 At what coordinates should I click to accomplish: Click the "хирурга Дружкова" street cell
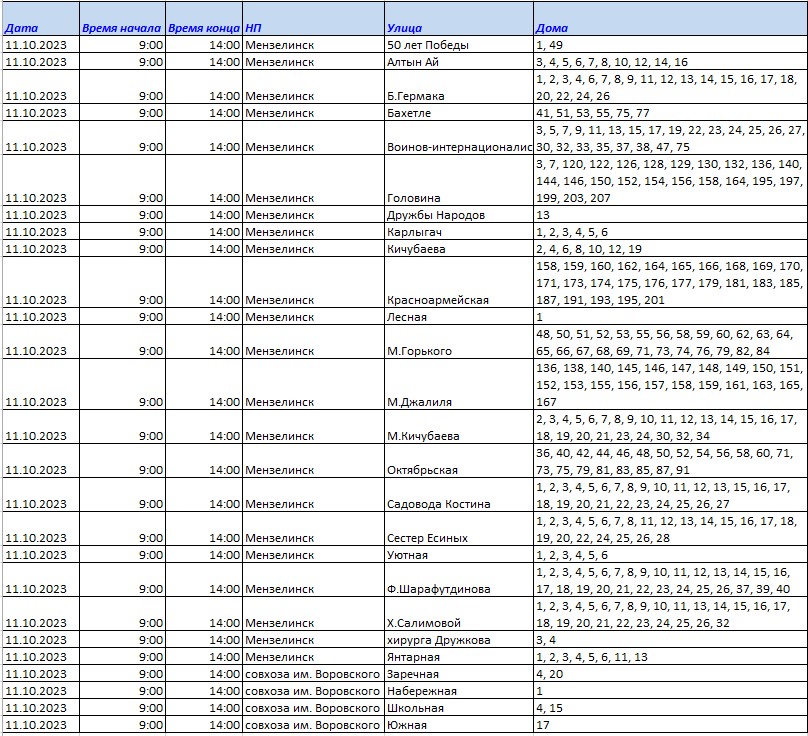457,640
